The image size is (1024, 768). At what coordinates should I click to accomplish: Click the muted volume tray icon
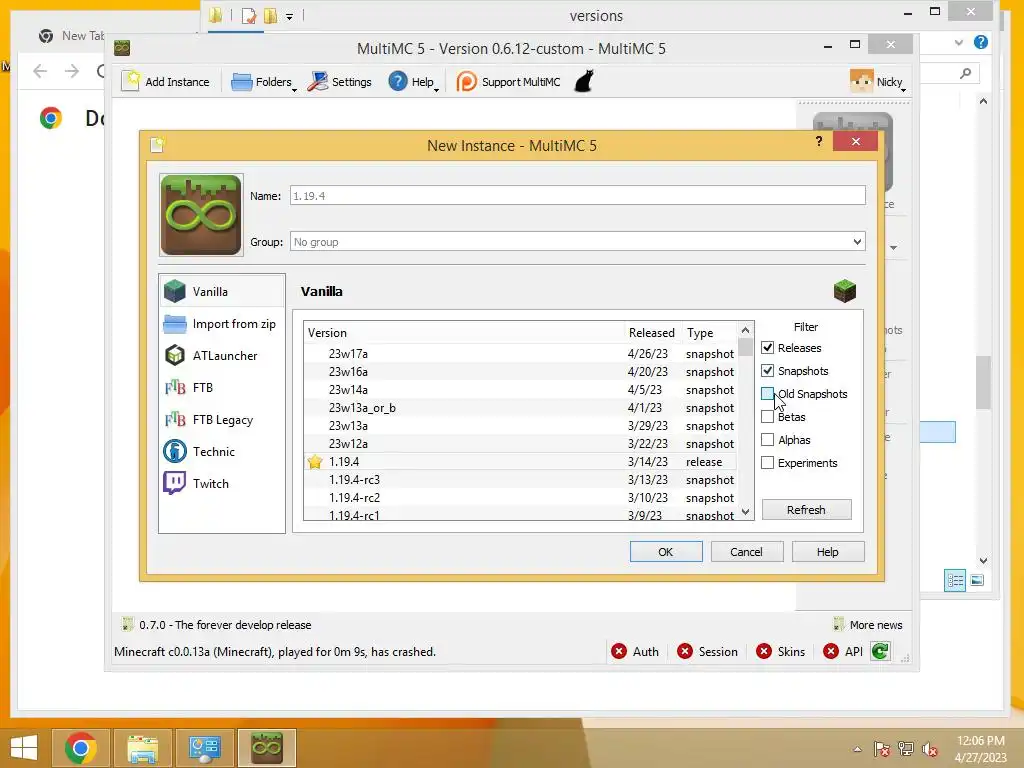click(930, 749)
